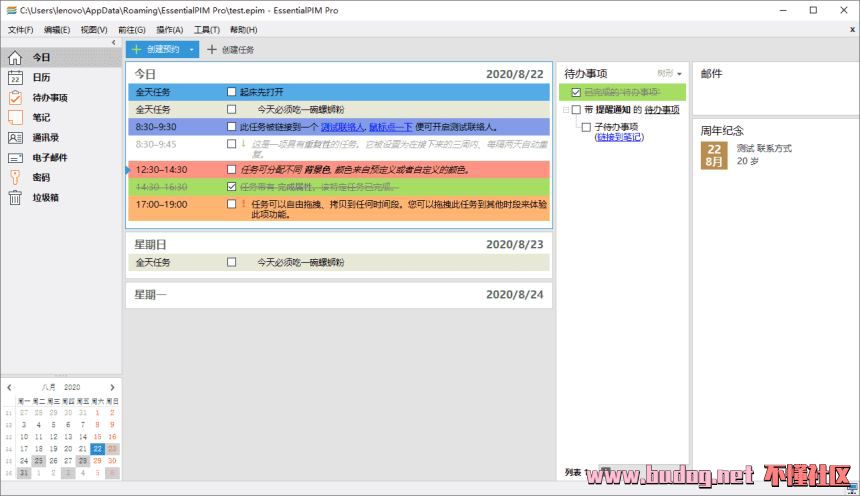
Task: Select the 12:30–14:30 time label
Action: point(161,170)
